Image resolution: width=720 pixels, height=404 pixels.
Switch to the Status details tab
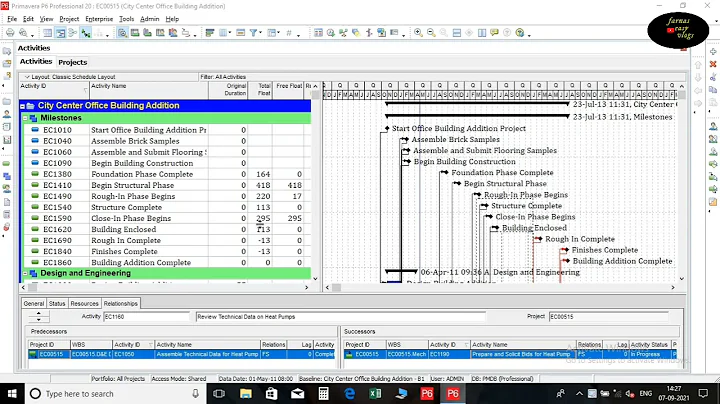[x=57, y=303]
